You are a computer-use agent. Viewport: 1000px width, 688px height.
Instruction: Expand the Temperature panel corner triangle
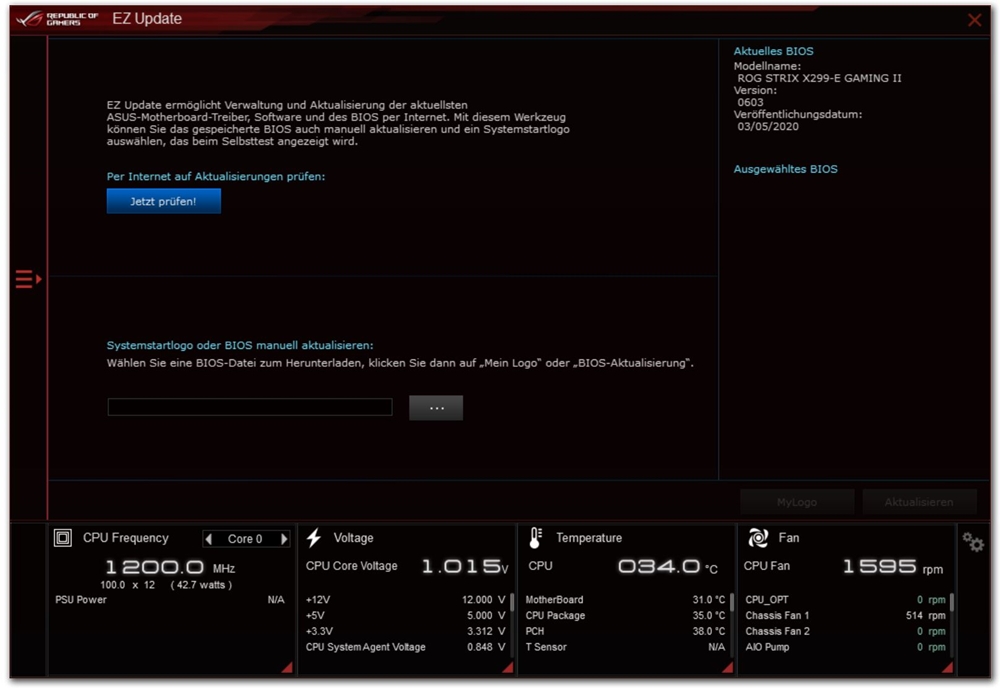pos(727,667)
